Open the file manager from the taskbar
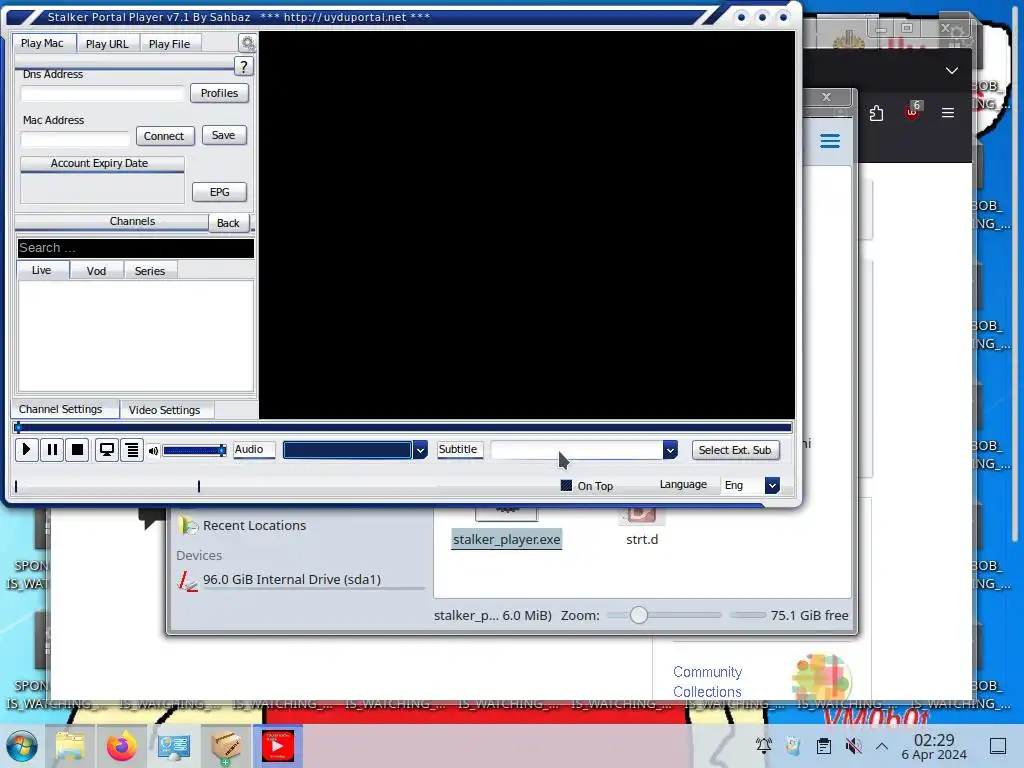The height and width of the screenshot is (768, 1024). [x=70, y=746]
